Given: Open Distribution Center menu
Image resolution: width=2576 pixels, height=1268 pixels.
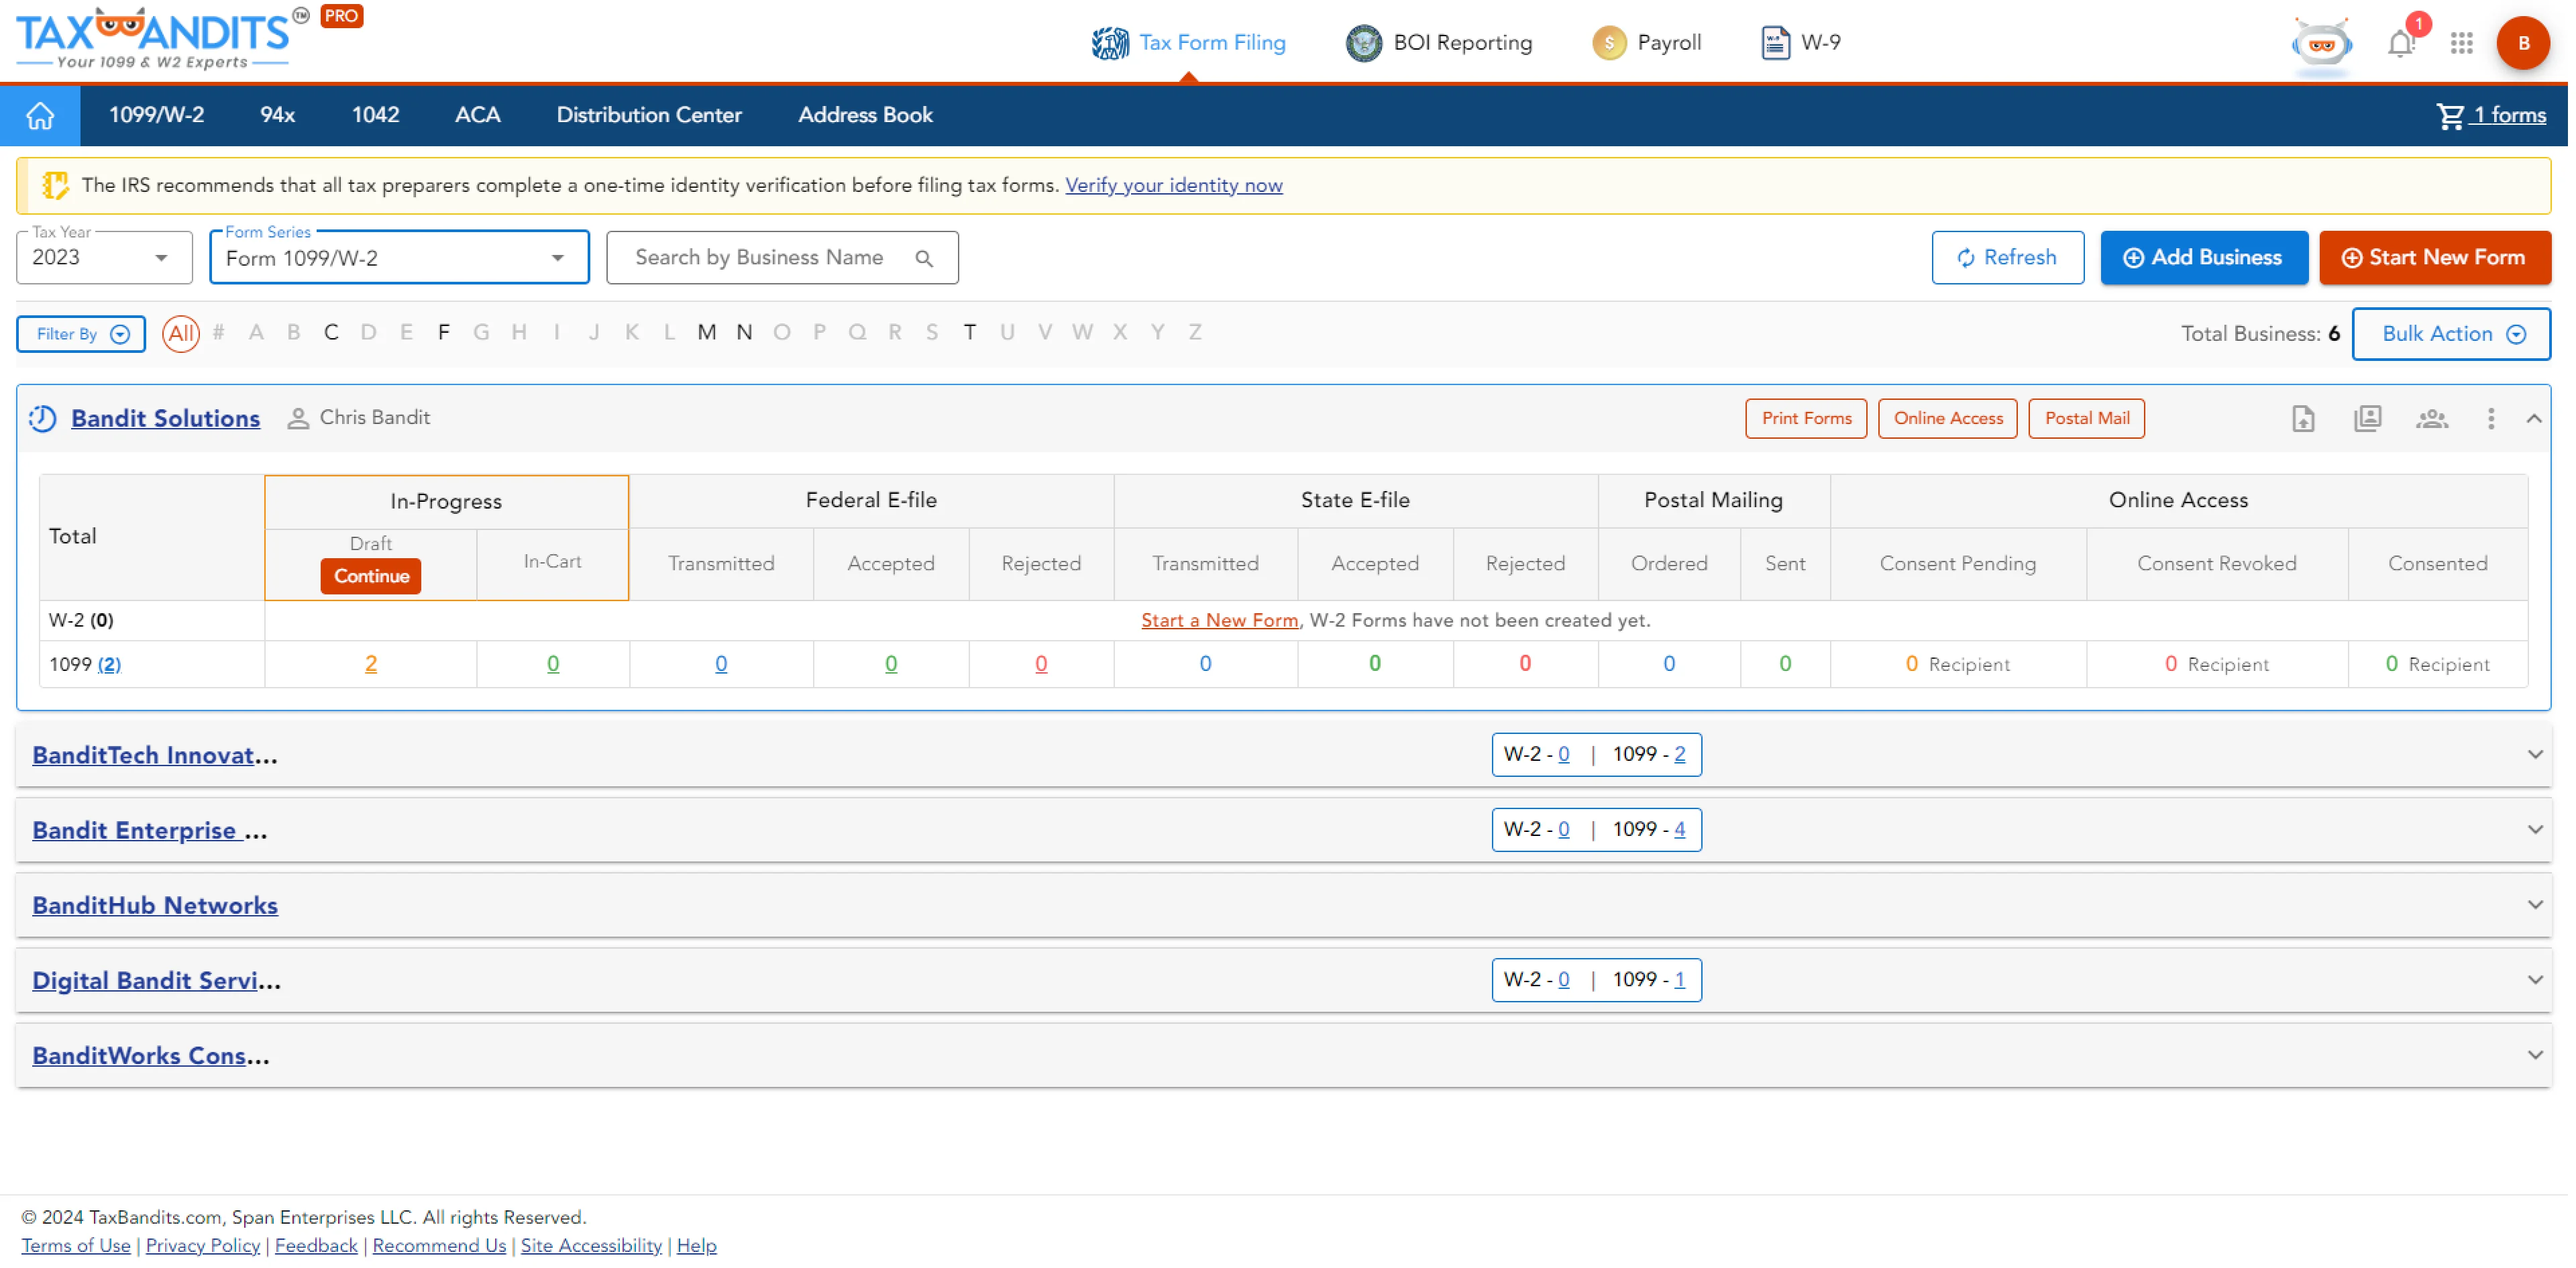Looking at the screenshot, I should (649, 115).
